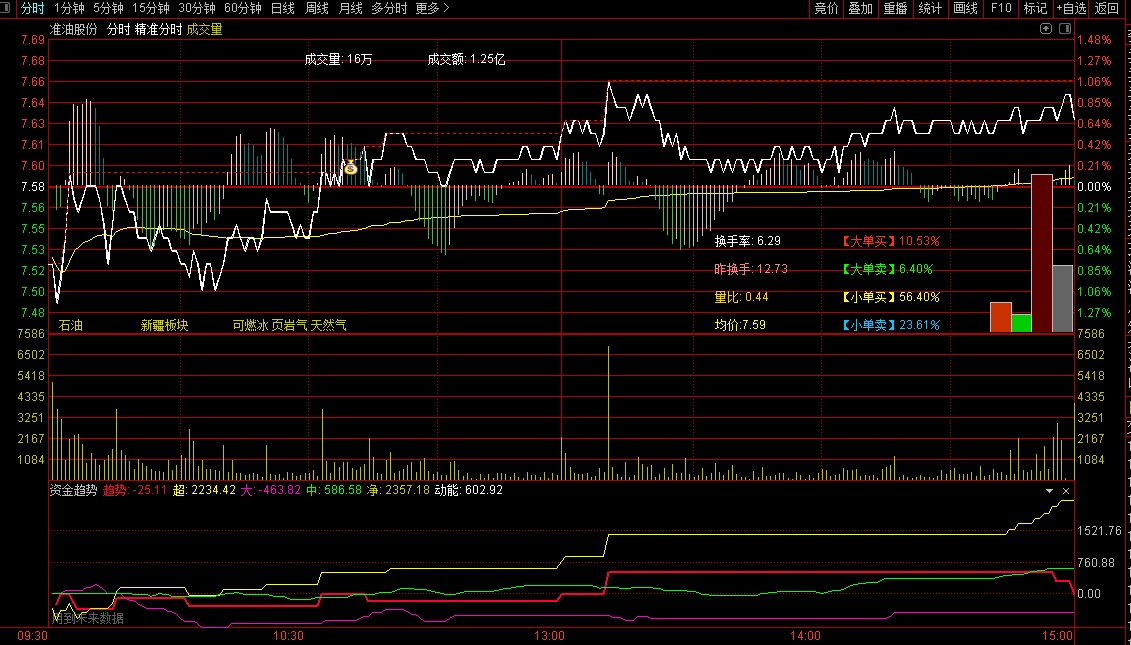
Task: Click the 净: 2357.18 value
Action: 398,491
